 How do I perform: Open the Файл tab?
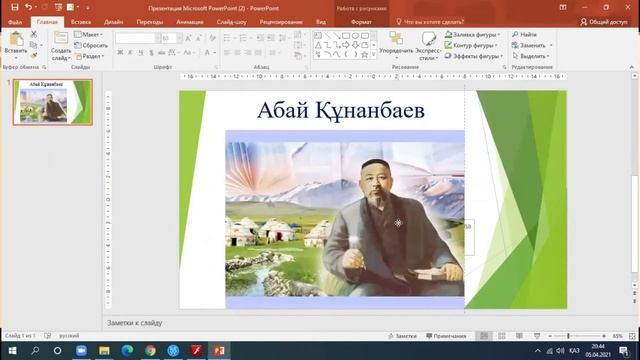(x=15, y=22)
